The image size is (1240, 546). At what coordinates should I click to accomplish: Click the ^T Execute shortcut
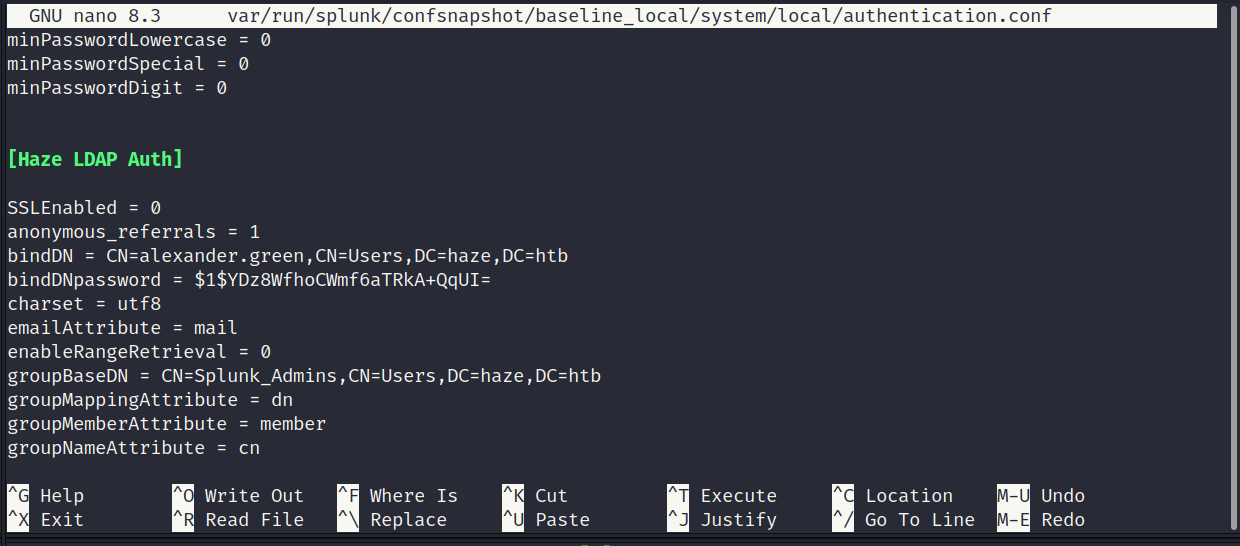click(722, 496)
